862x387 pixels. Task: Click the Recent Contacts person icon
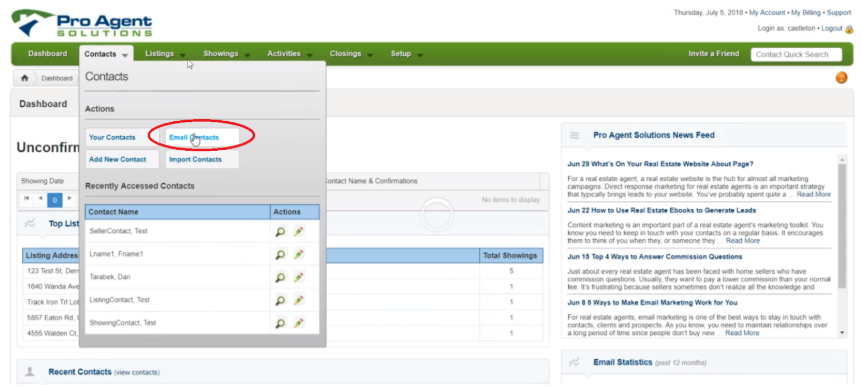click(30, 372)
